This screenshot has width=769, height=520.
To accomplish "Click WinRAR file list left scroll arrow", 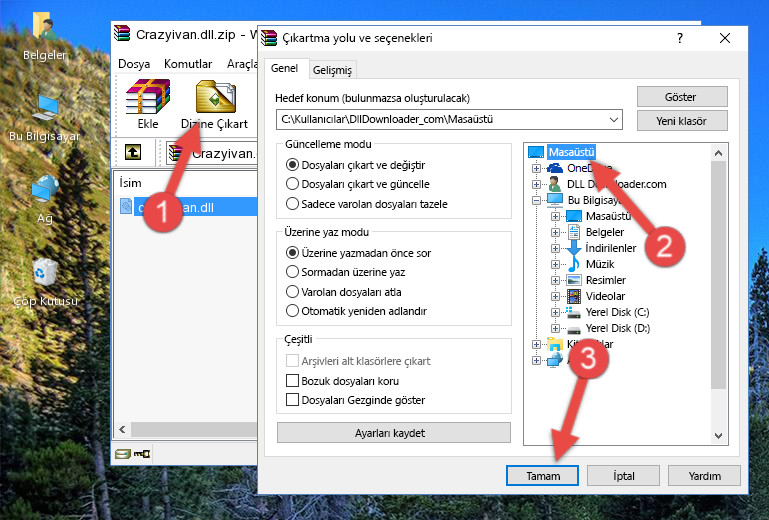I will point(122,430).
